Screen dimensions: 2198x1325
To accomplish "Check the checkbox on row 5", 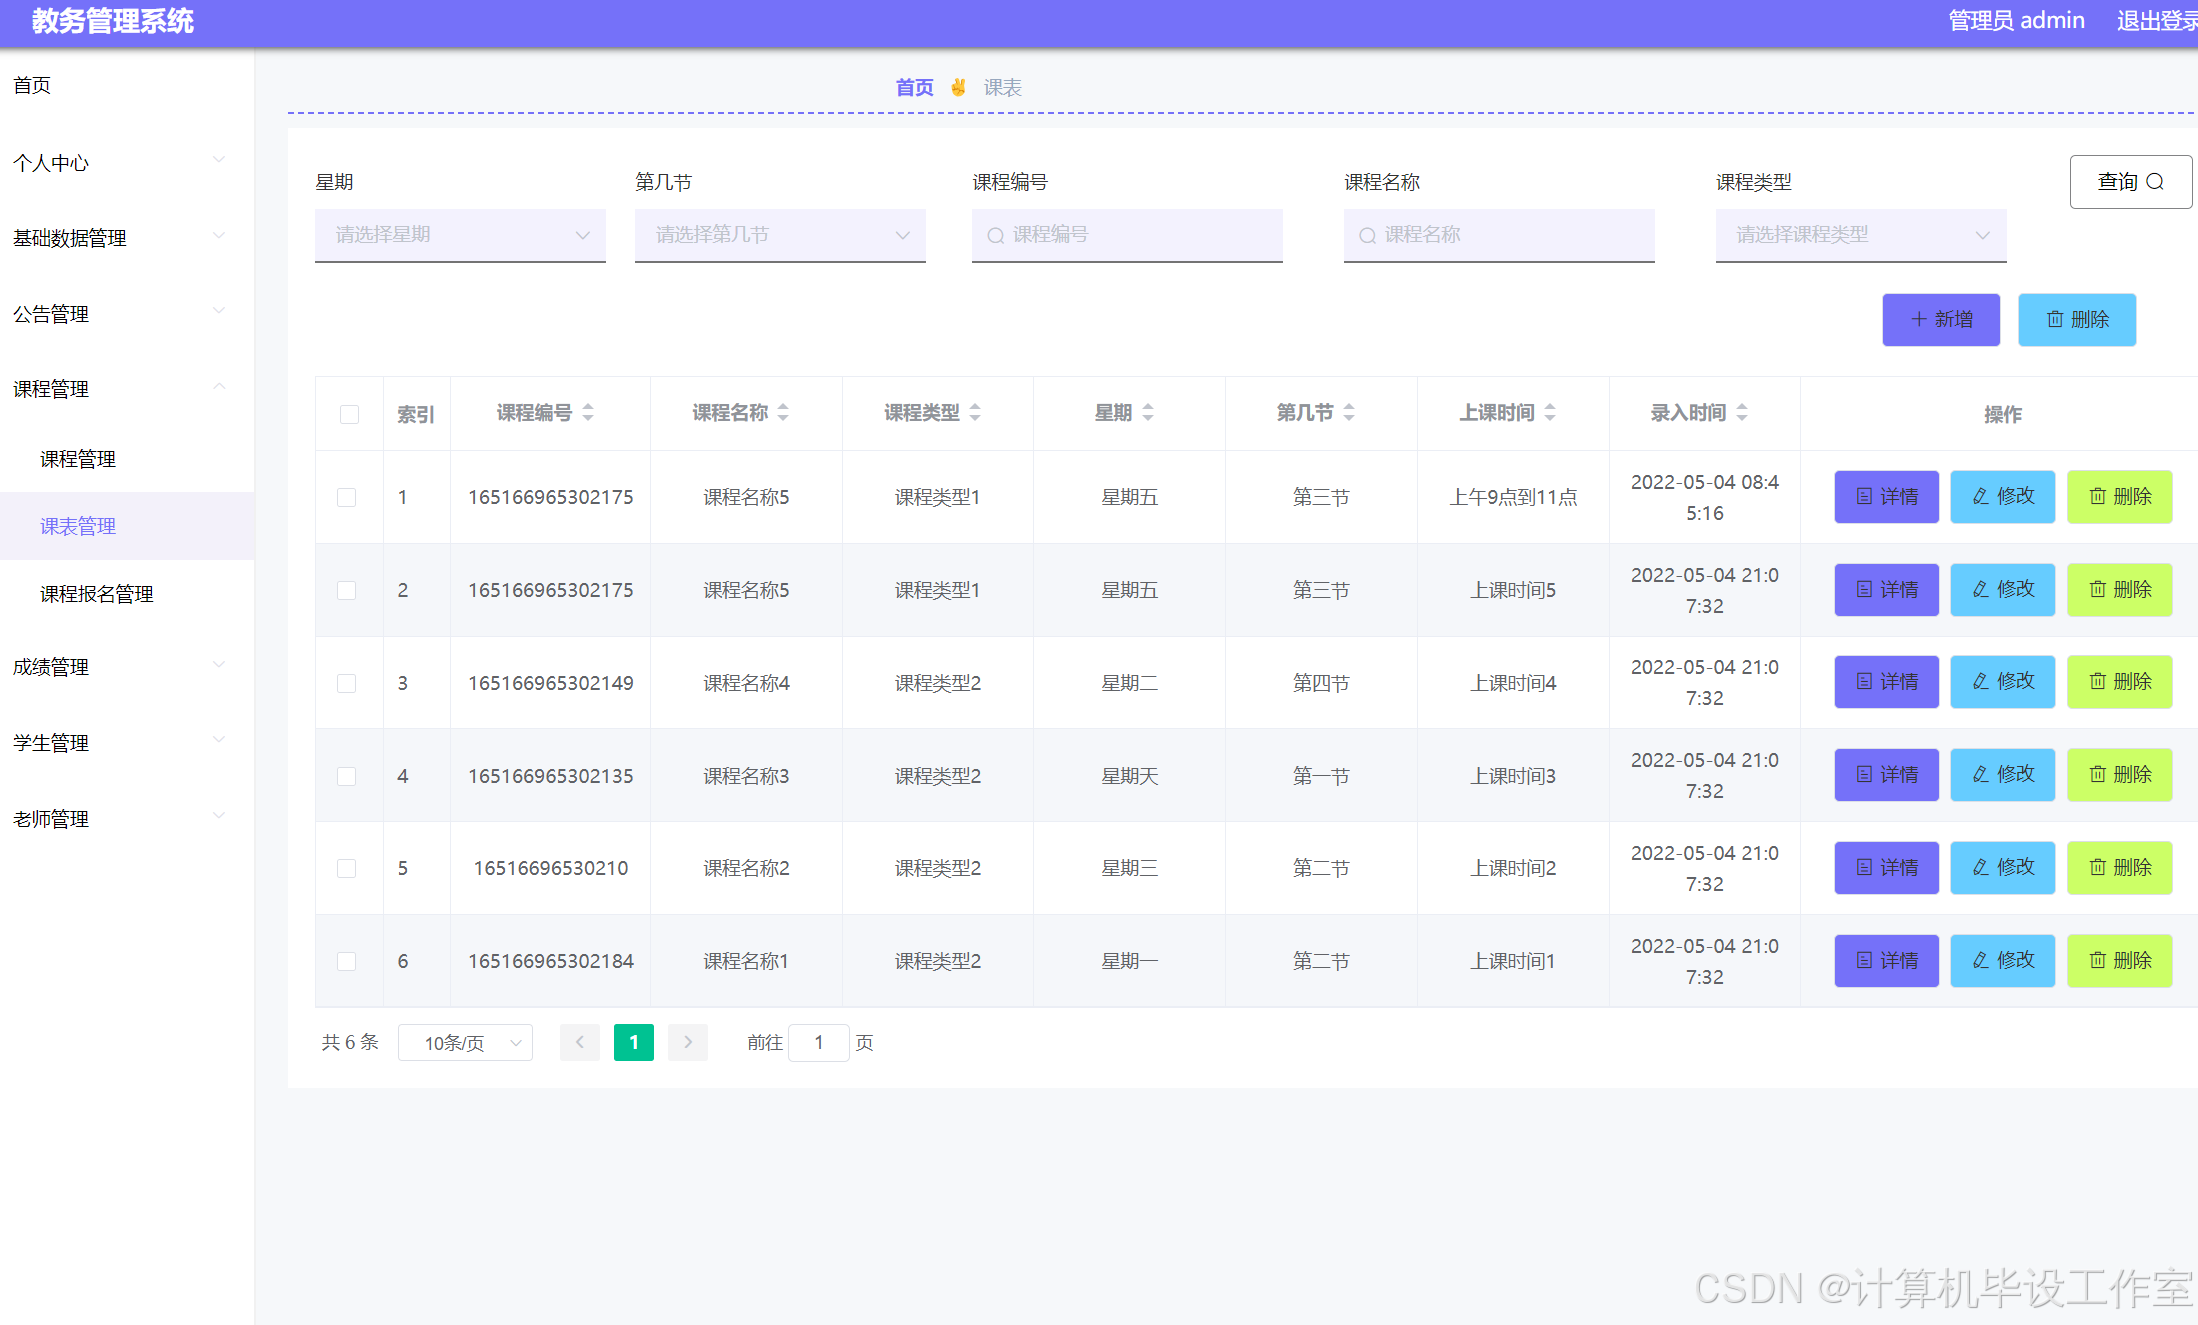I will point(347,868).
